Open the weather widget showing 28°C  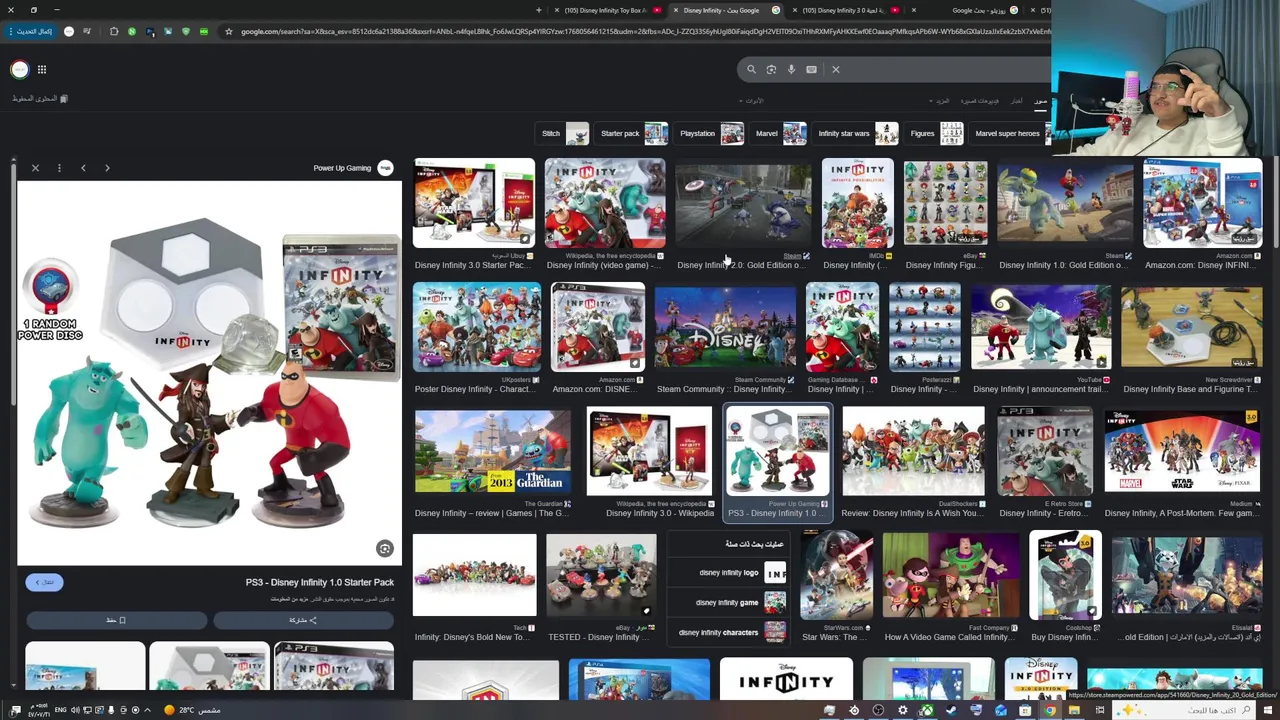coord(193,710)
